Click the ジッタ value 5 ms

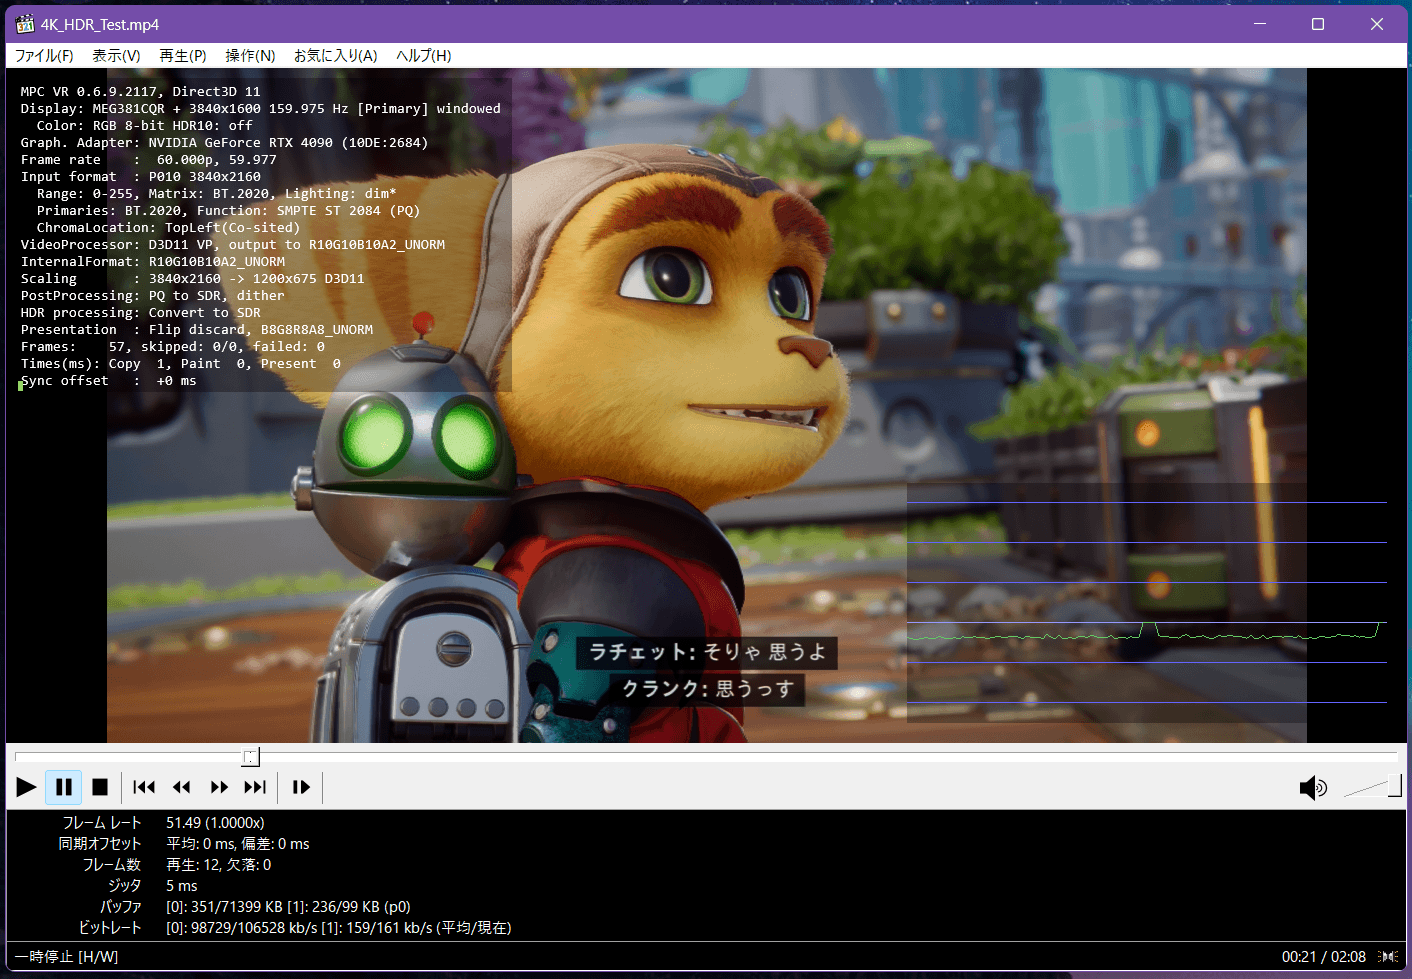point(182,886)
